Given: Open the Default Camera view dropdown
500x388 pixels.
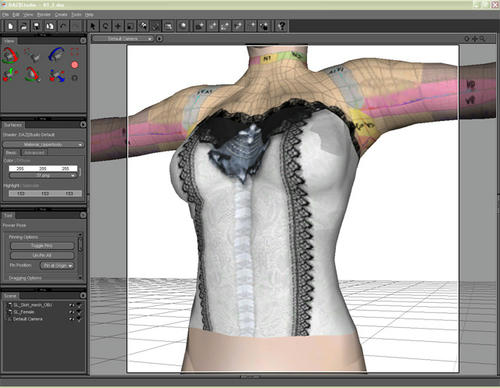Looking at the screenshot, I should coord(123,39).
